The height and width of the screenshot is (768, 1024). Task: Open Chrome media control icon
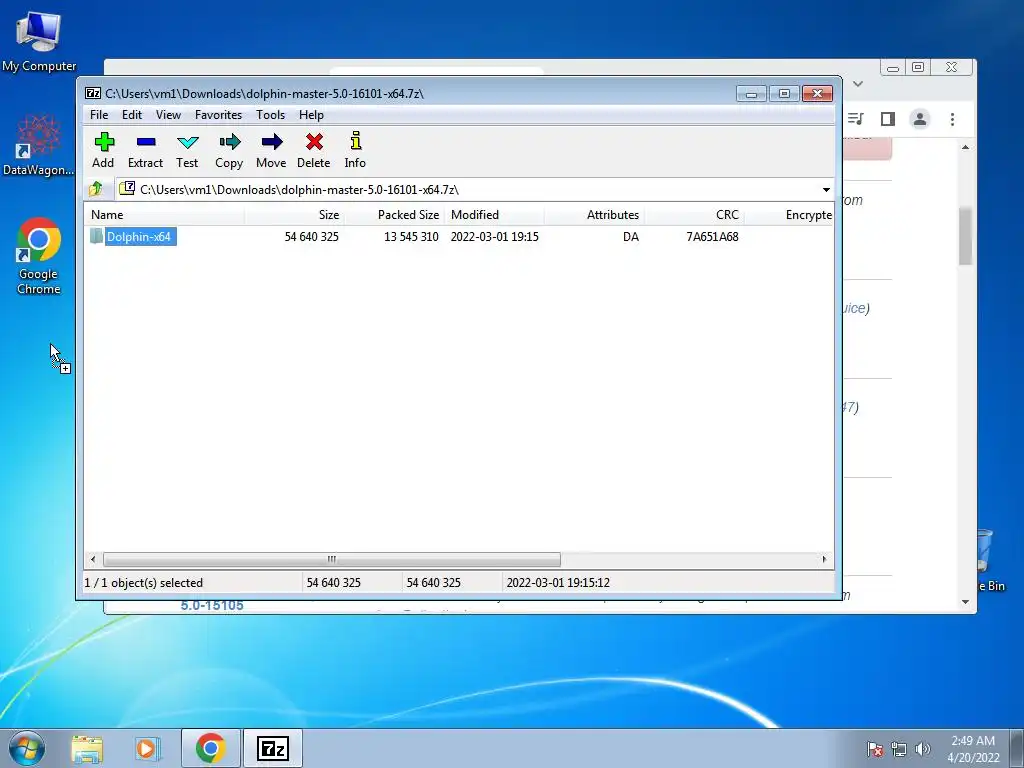tap(856, 119)
